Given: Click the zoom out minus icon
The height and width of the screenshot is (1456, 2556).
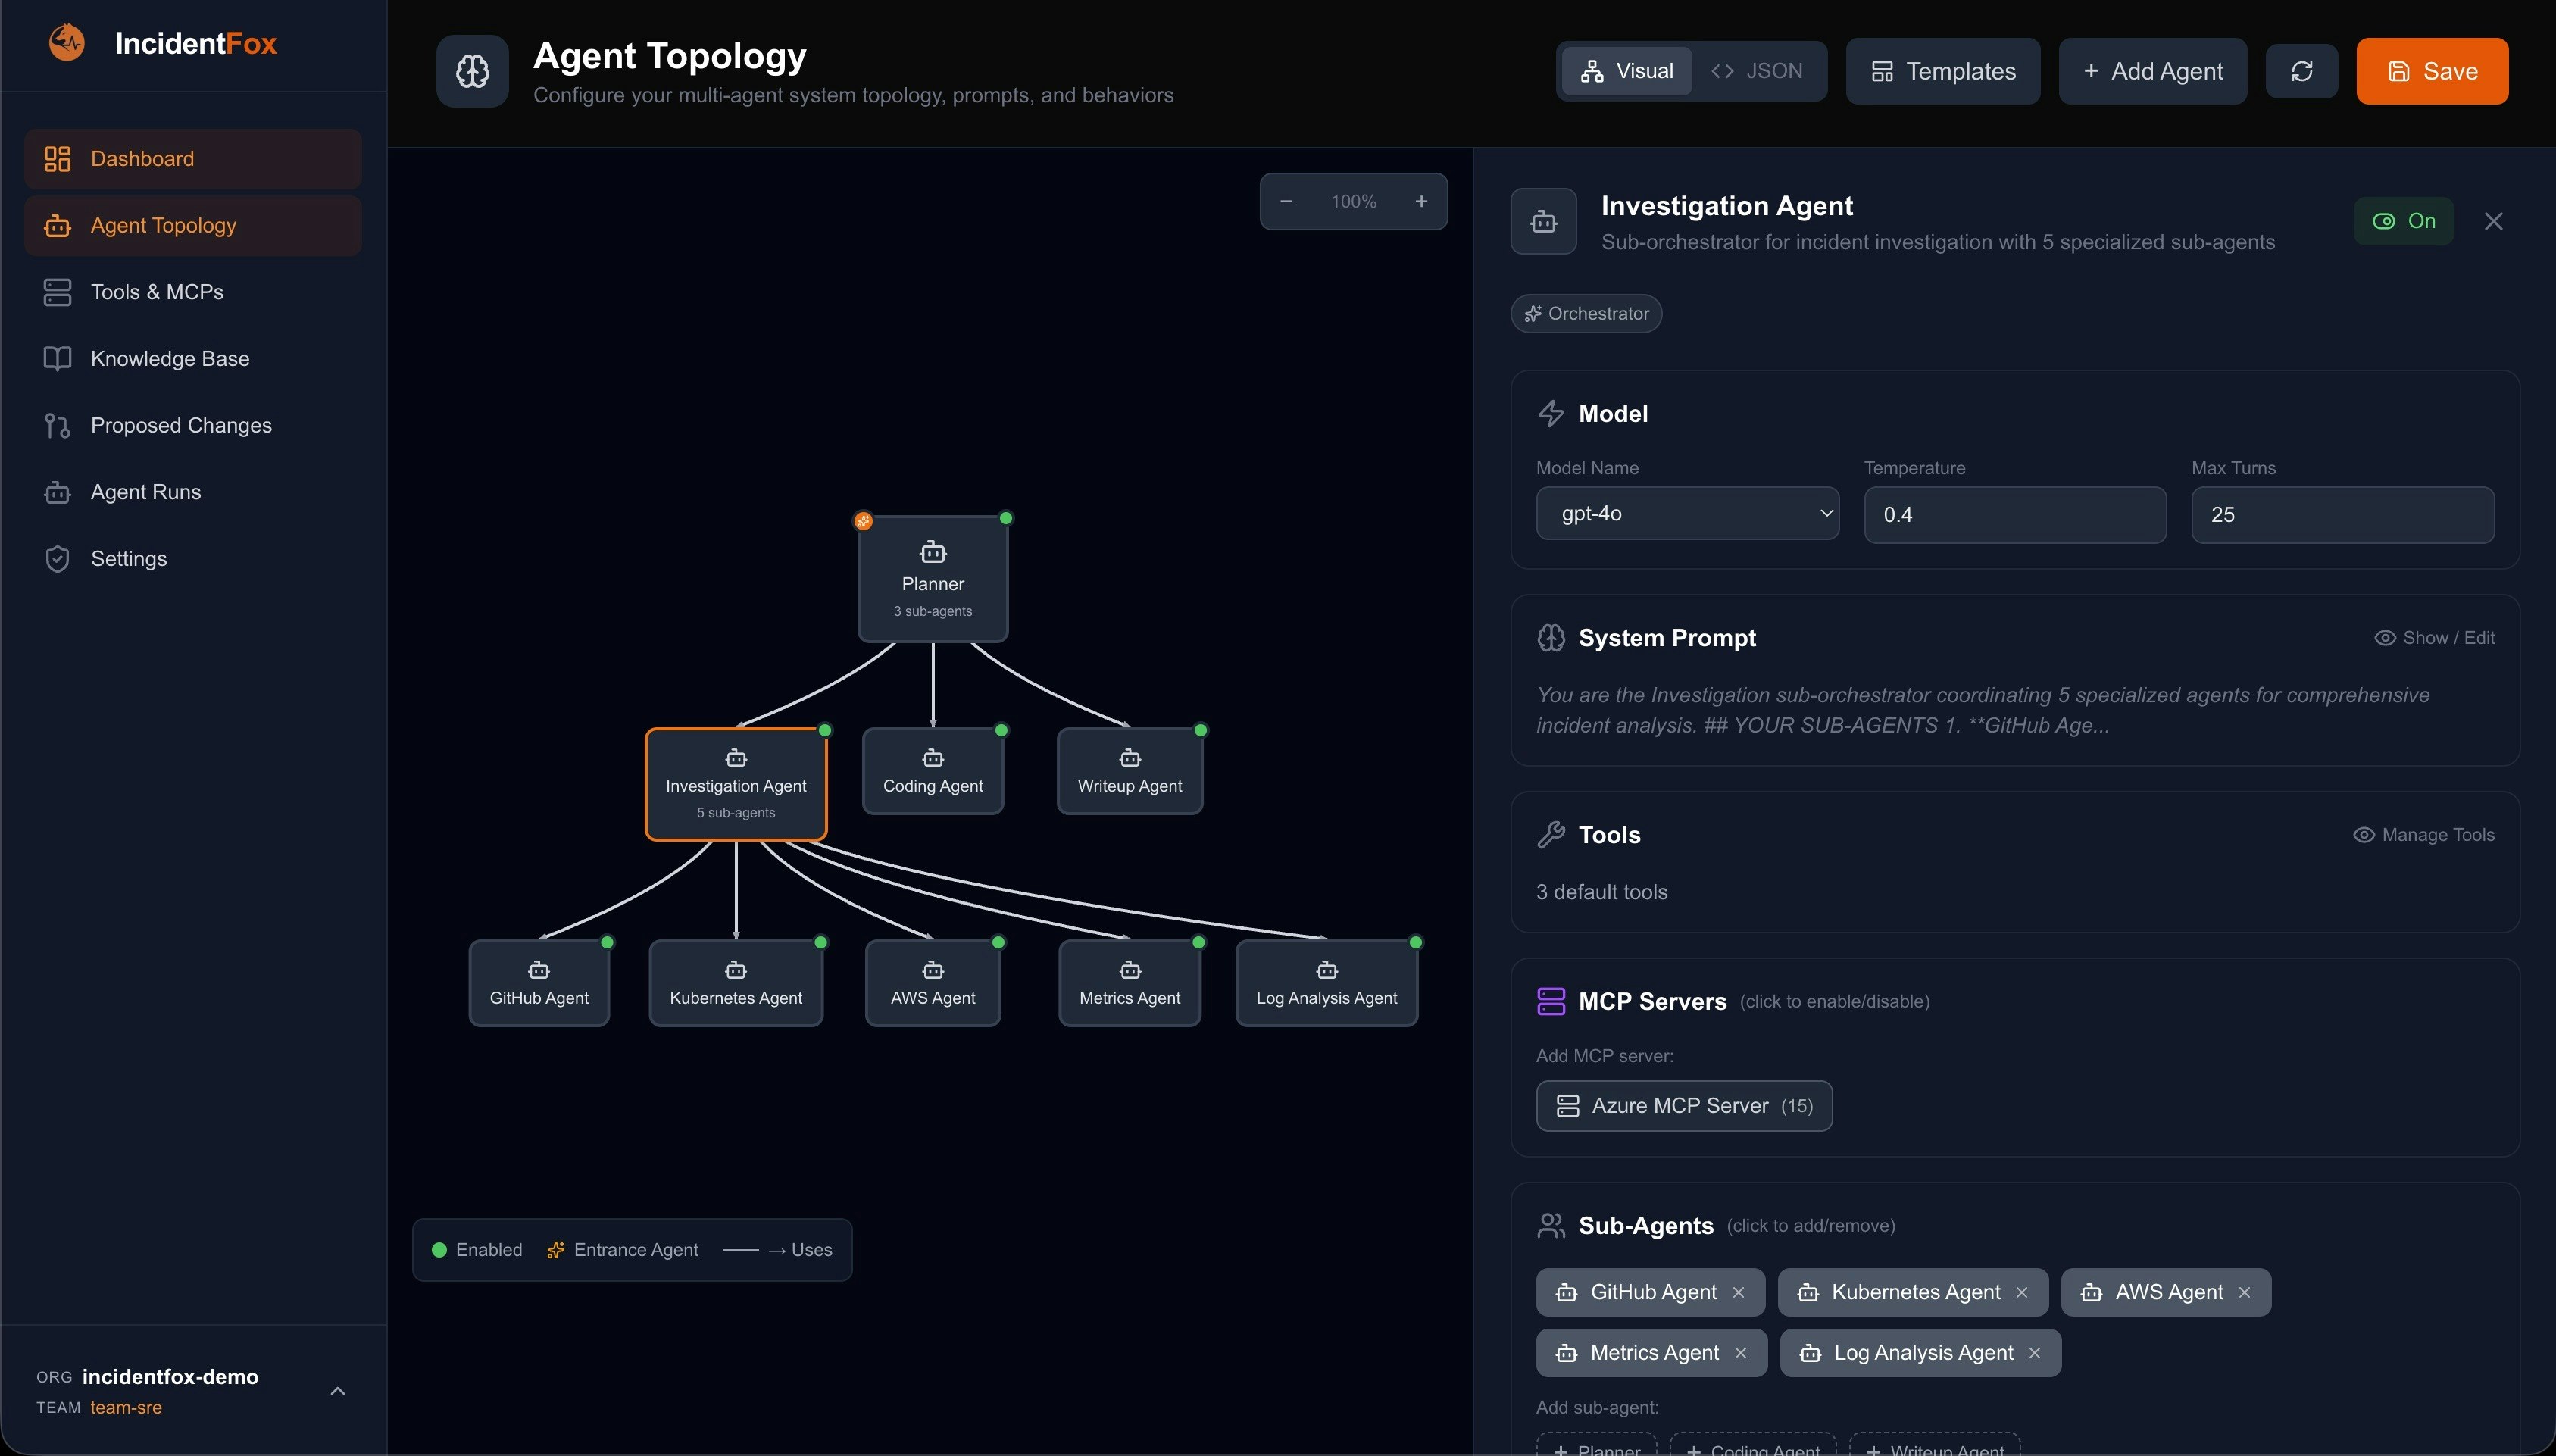Looking at the screenshot, I should [1286, 201].
